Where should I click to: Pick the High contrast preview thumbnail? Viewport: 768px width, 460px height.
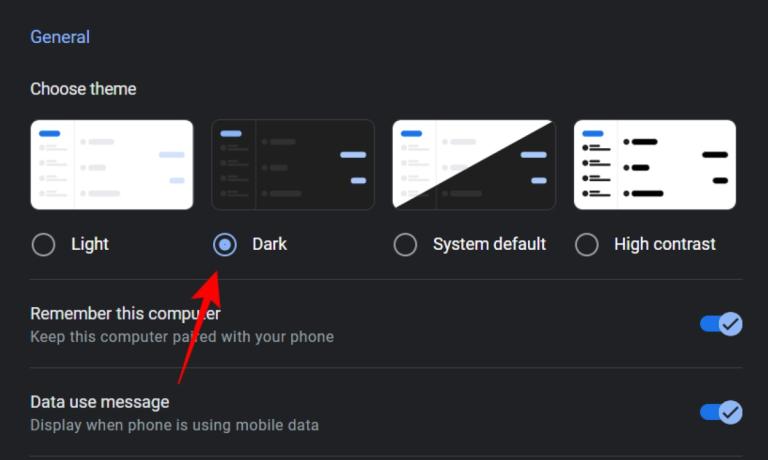(x=655, y=165)
